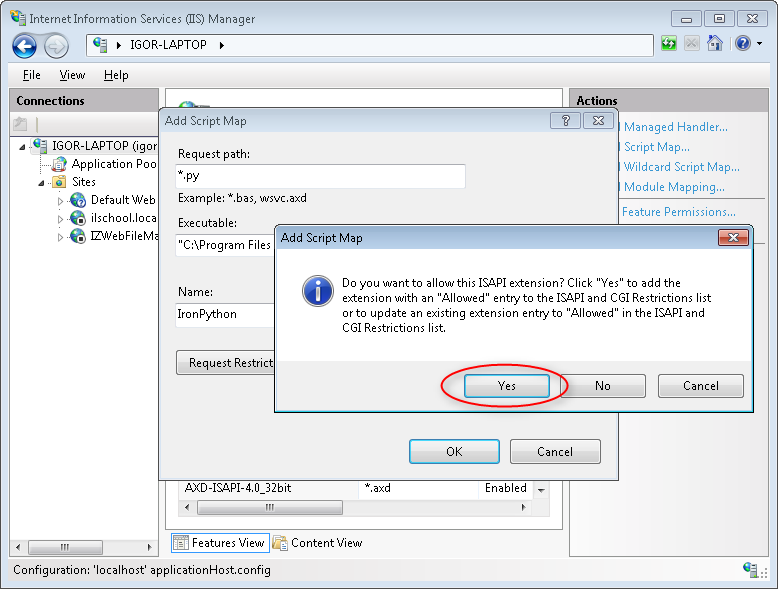778x589 pixels.
Task: Click Wildcard Script Map action link
Action: point(681,167)
